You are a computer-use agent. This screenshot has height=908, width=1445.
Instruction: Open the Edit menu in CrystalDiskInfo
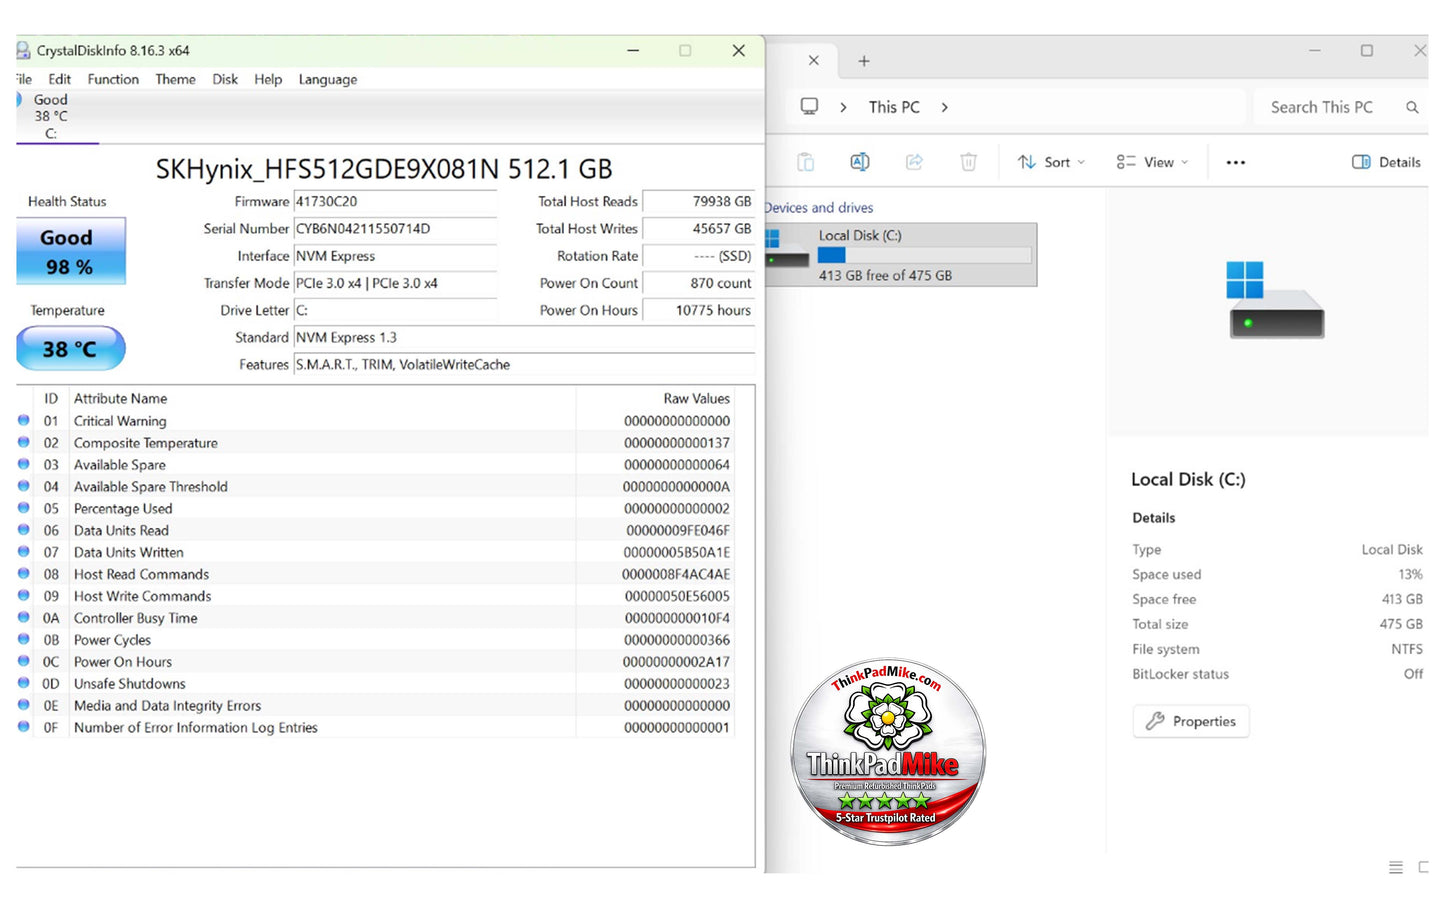60,79
